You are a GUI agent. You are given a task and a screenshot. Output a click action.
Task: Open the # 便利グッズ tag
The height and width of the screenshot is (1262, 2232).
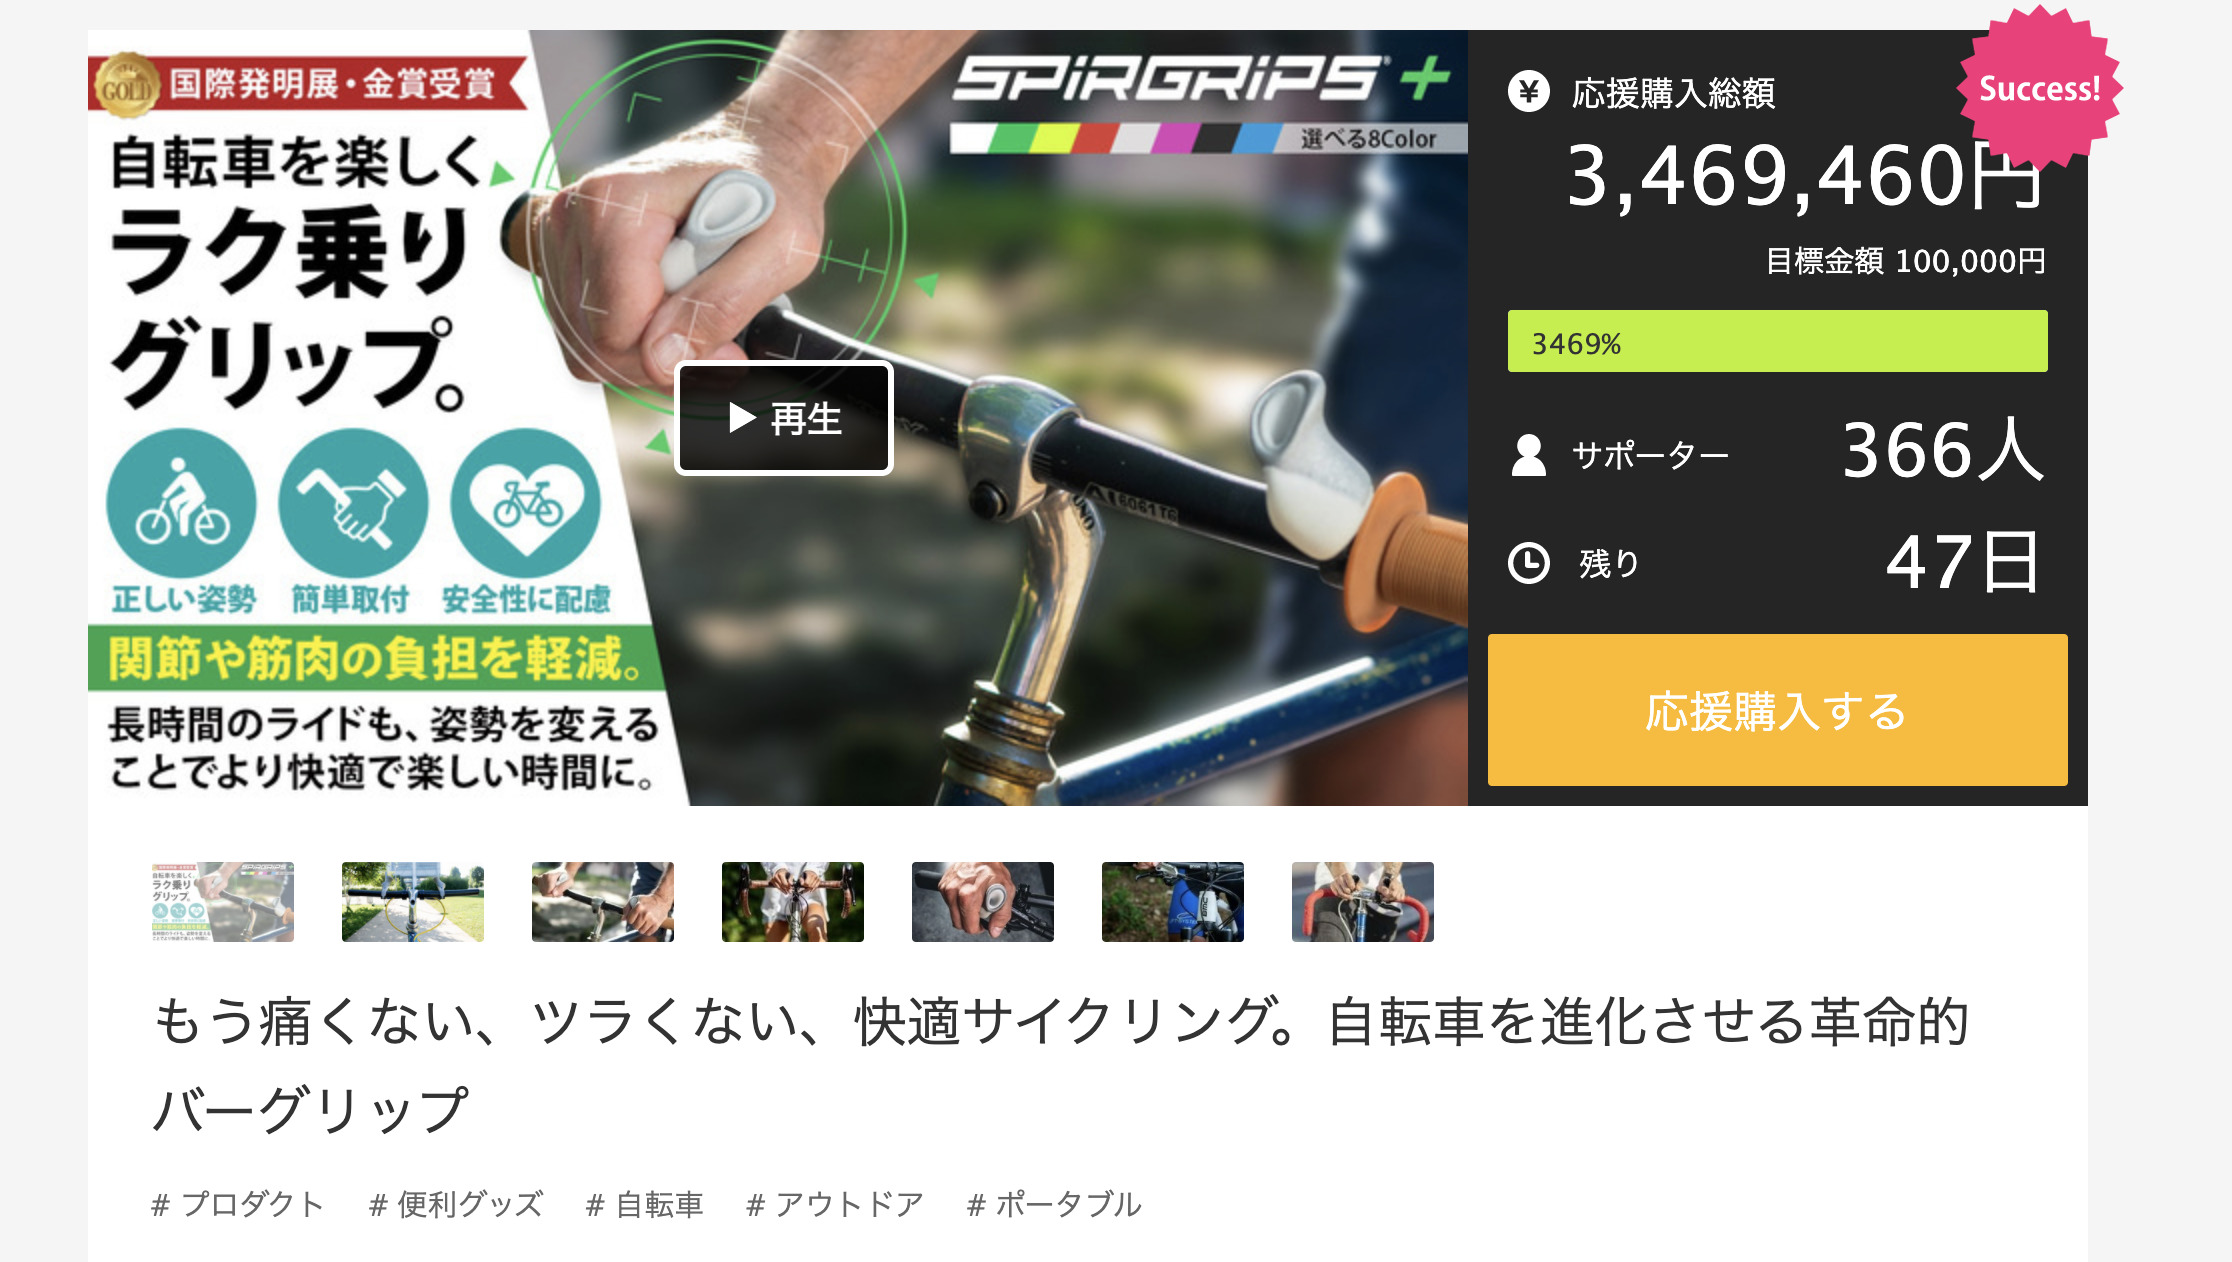pyautogui.click(x=456, y=1204)
